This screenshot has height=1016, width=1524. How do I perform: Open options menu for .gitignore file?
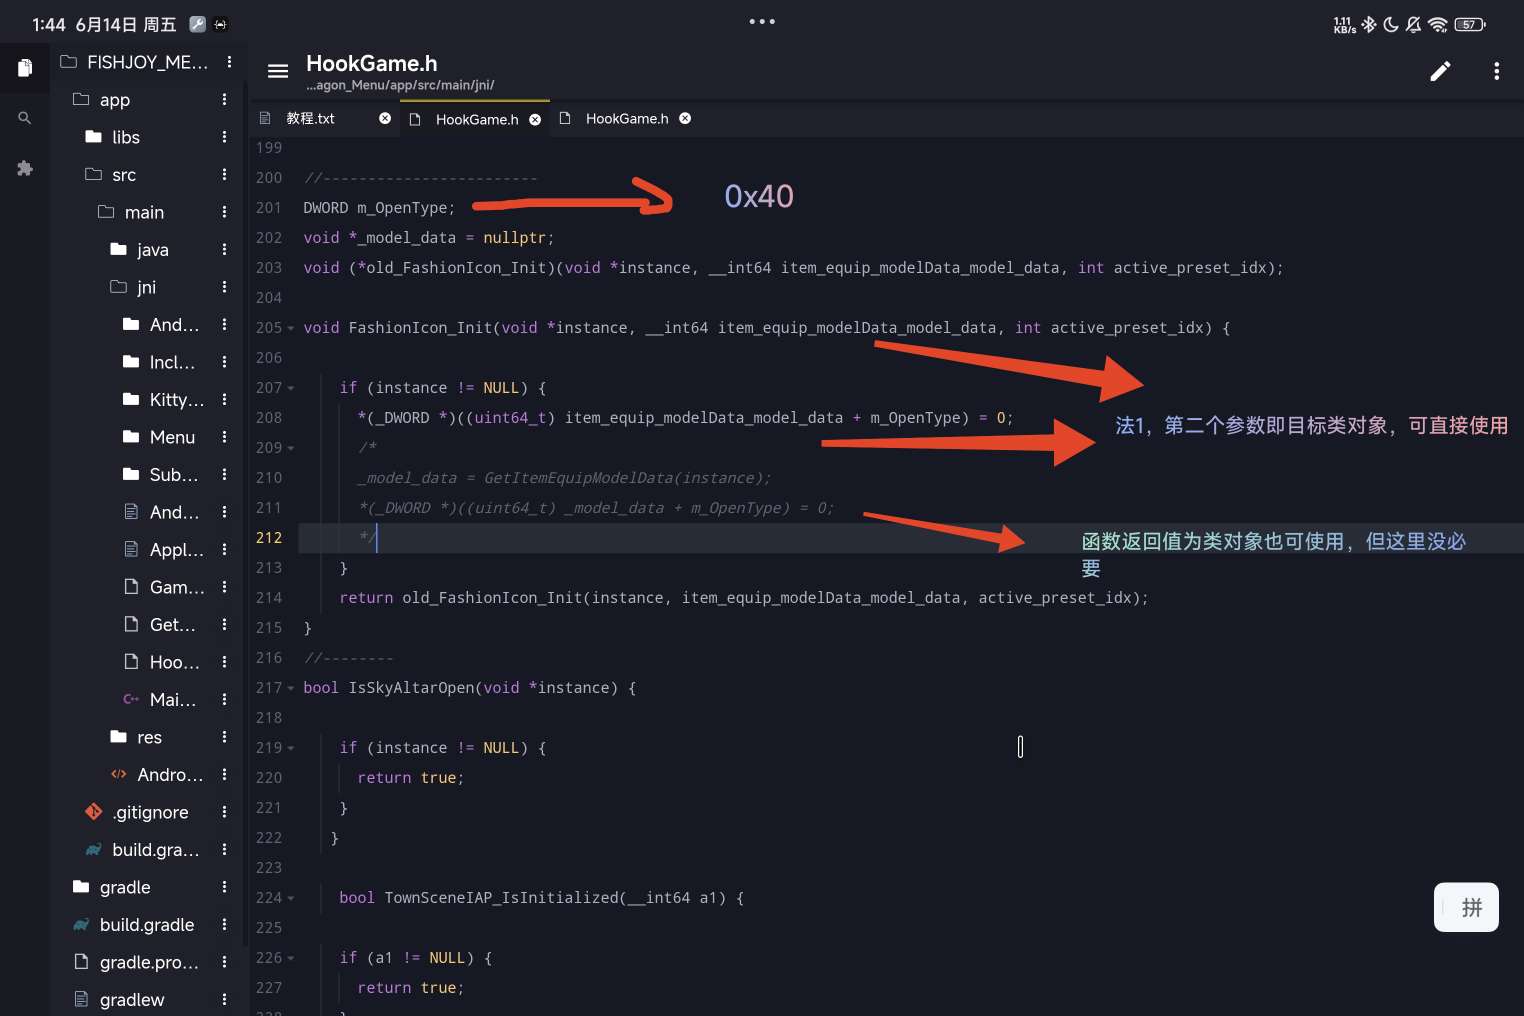(224, 812)
